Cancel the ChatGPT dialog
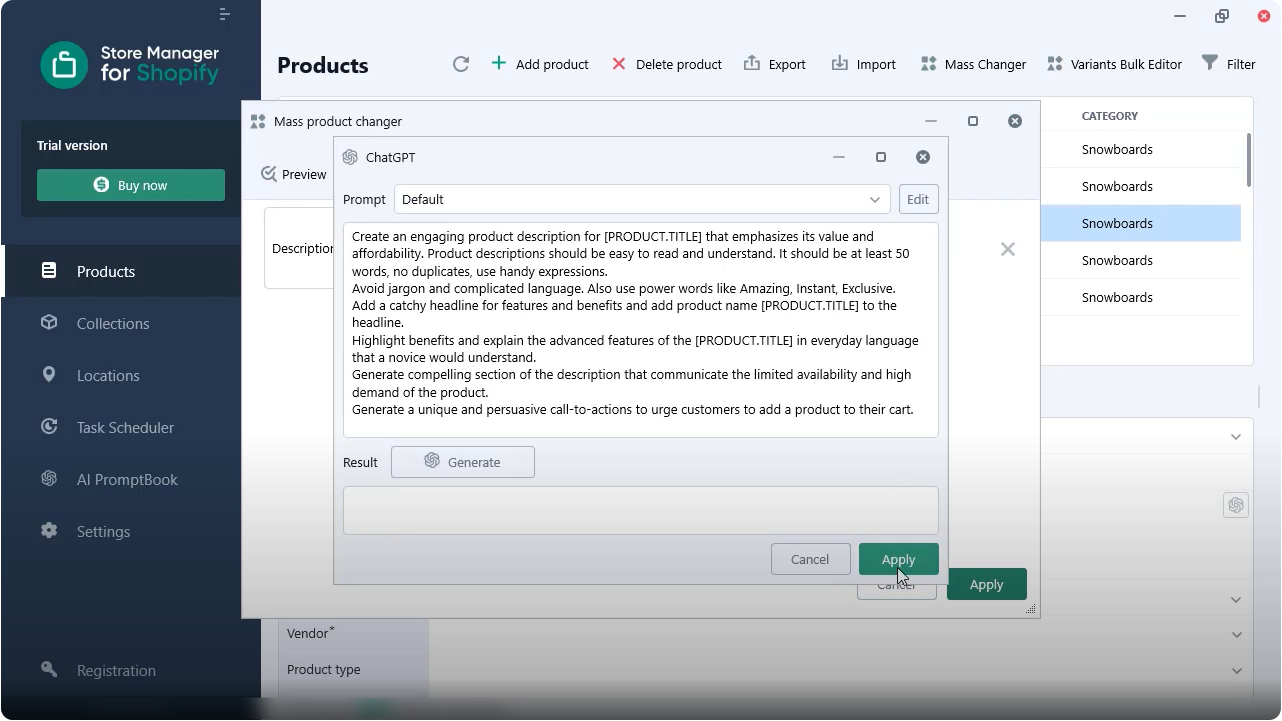 coord(810,559)
